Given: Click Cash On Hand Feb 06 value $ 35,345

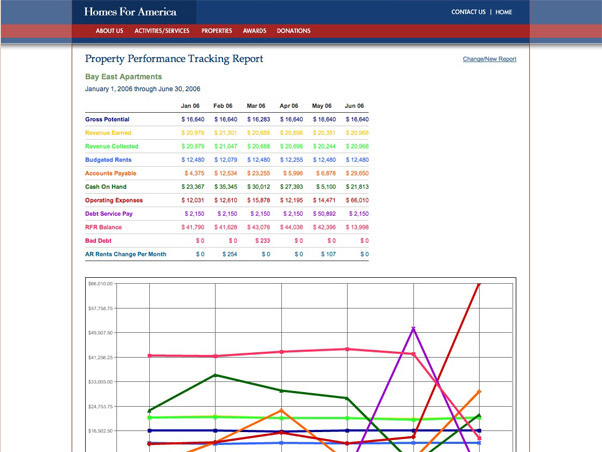Looking at the screenshot, I should [225, 187].
